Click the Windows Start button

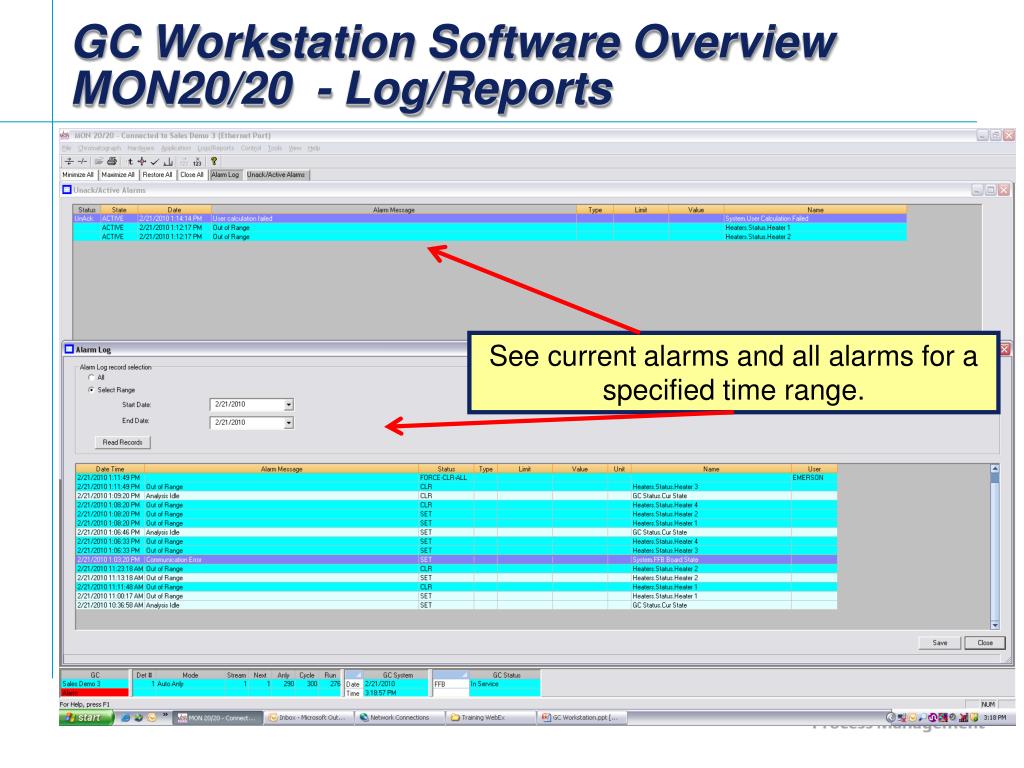pos(87,718)
